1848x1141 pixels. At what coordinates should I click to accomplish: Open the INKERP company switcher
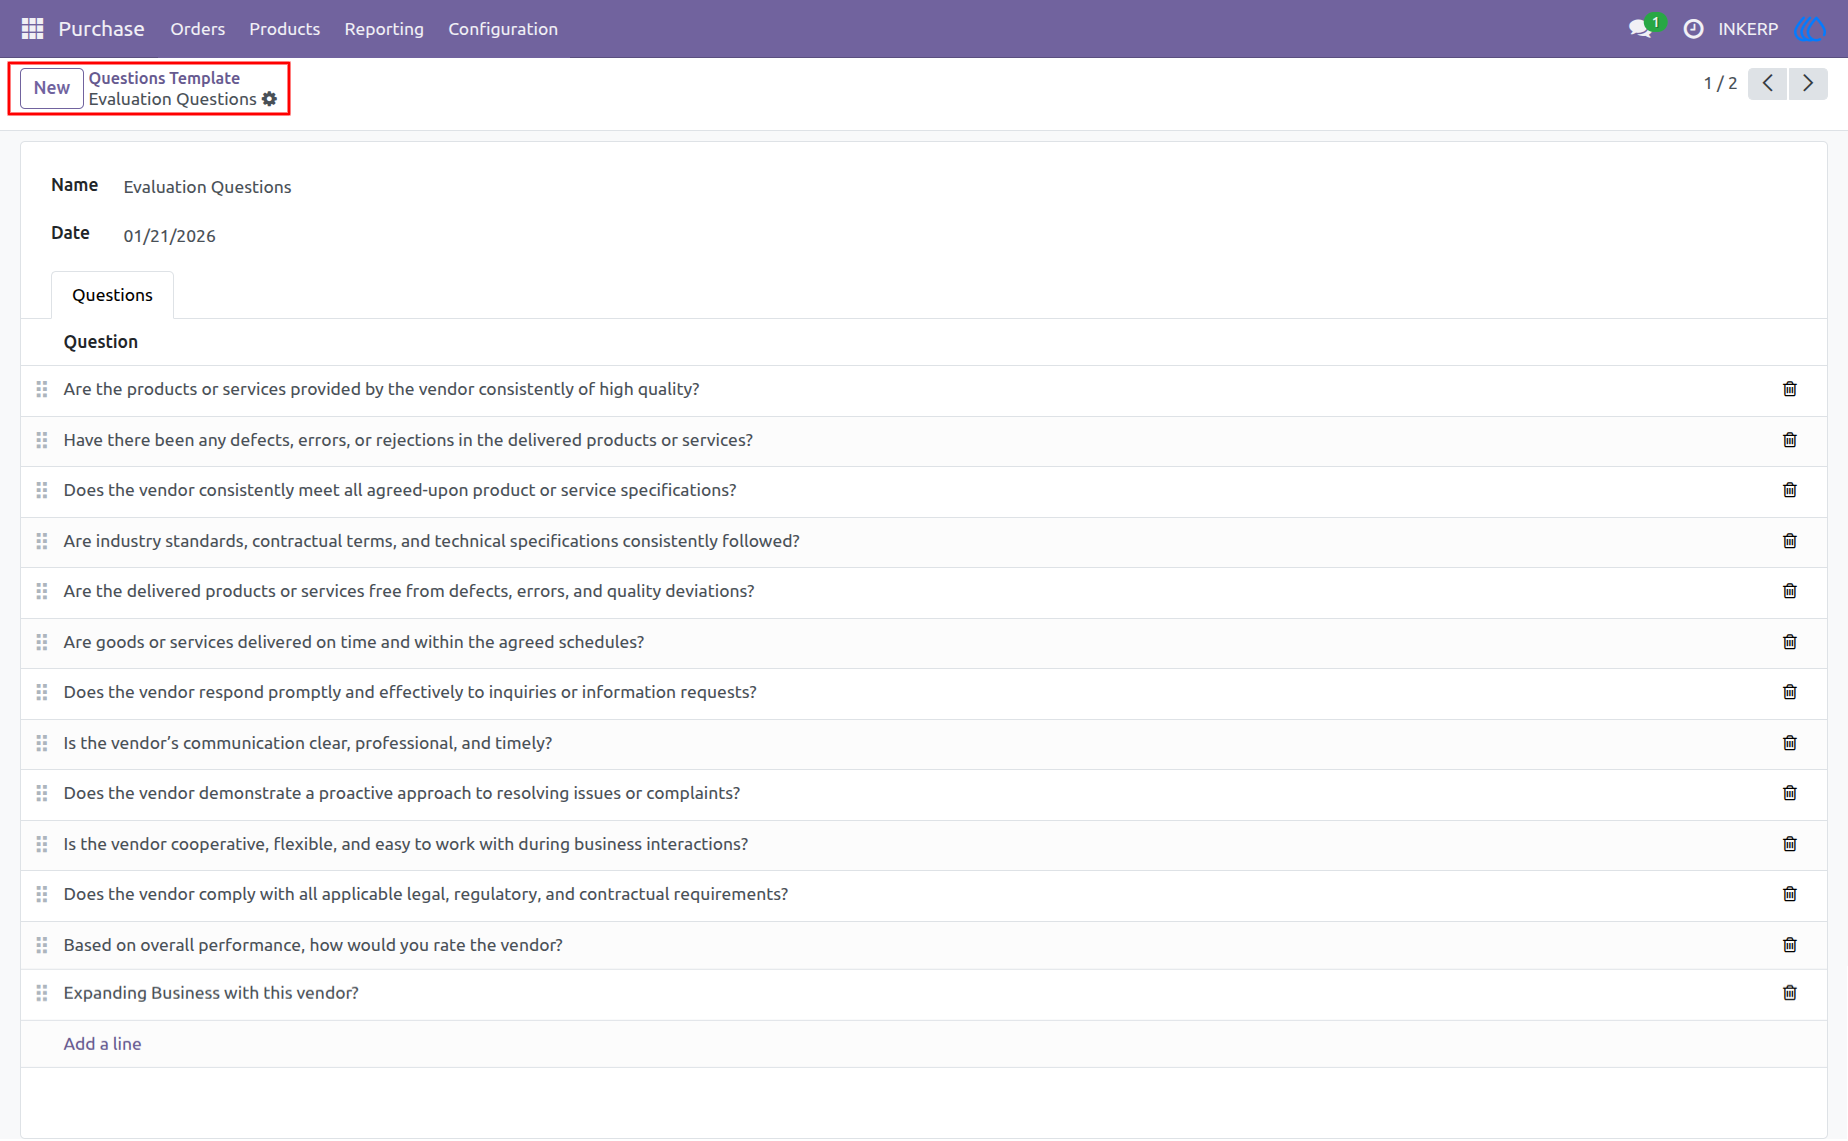pos(1748,29)
